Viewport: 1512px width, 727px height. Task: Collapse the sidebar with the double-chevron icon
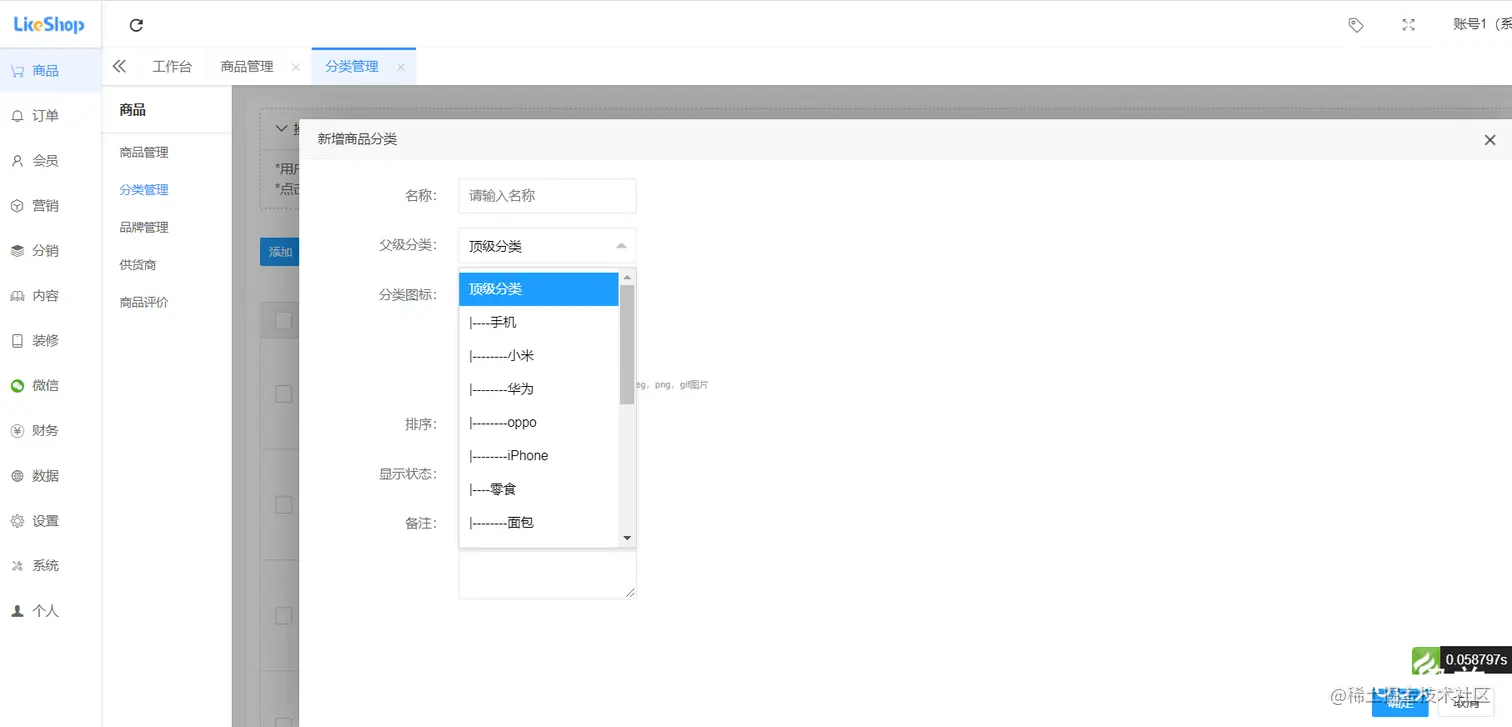119,66
